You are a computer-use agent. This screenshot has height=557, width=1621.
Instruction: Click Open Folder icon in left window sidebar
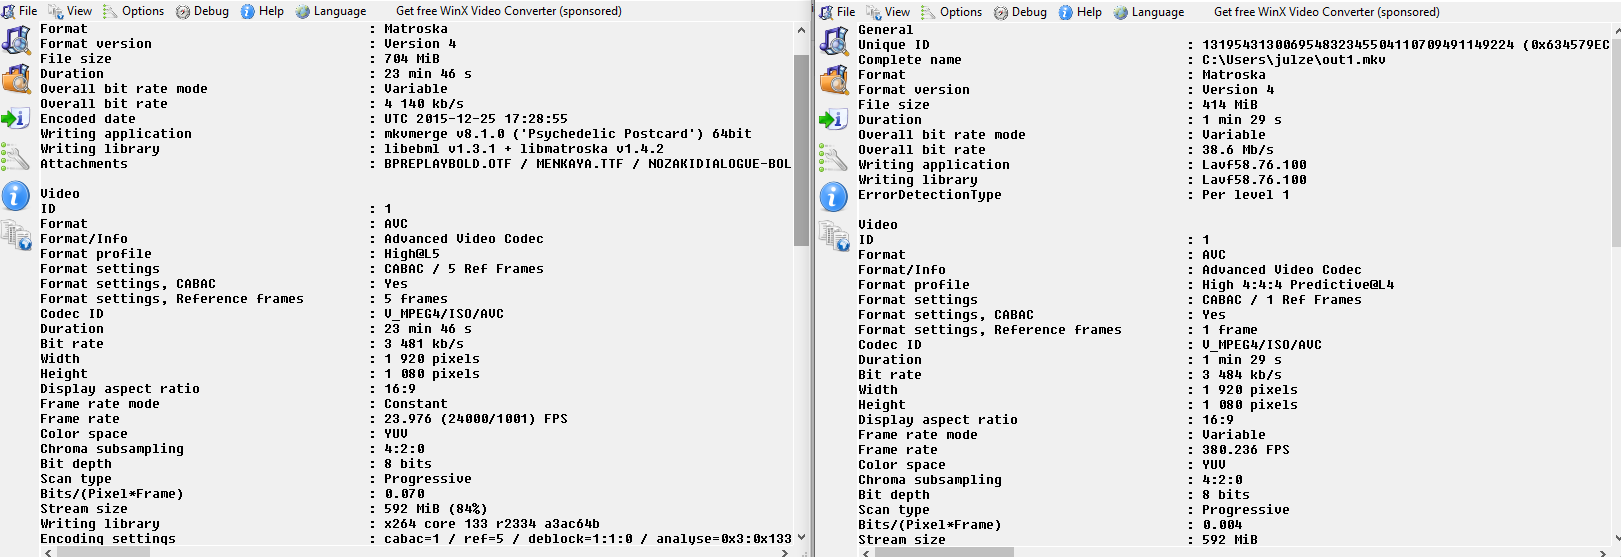pos(16,80)
